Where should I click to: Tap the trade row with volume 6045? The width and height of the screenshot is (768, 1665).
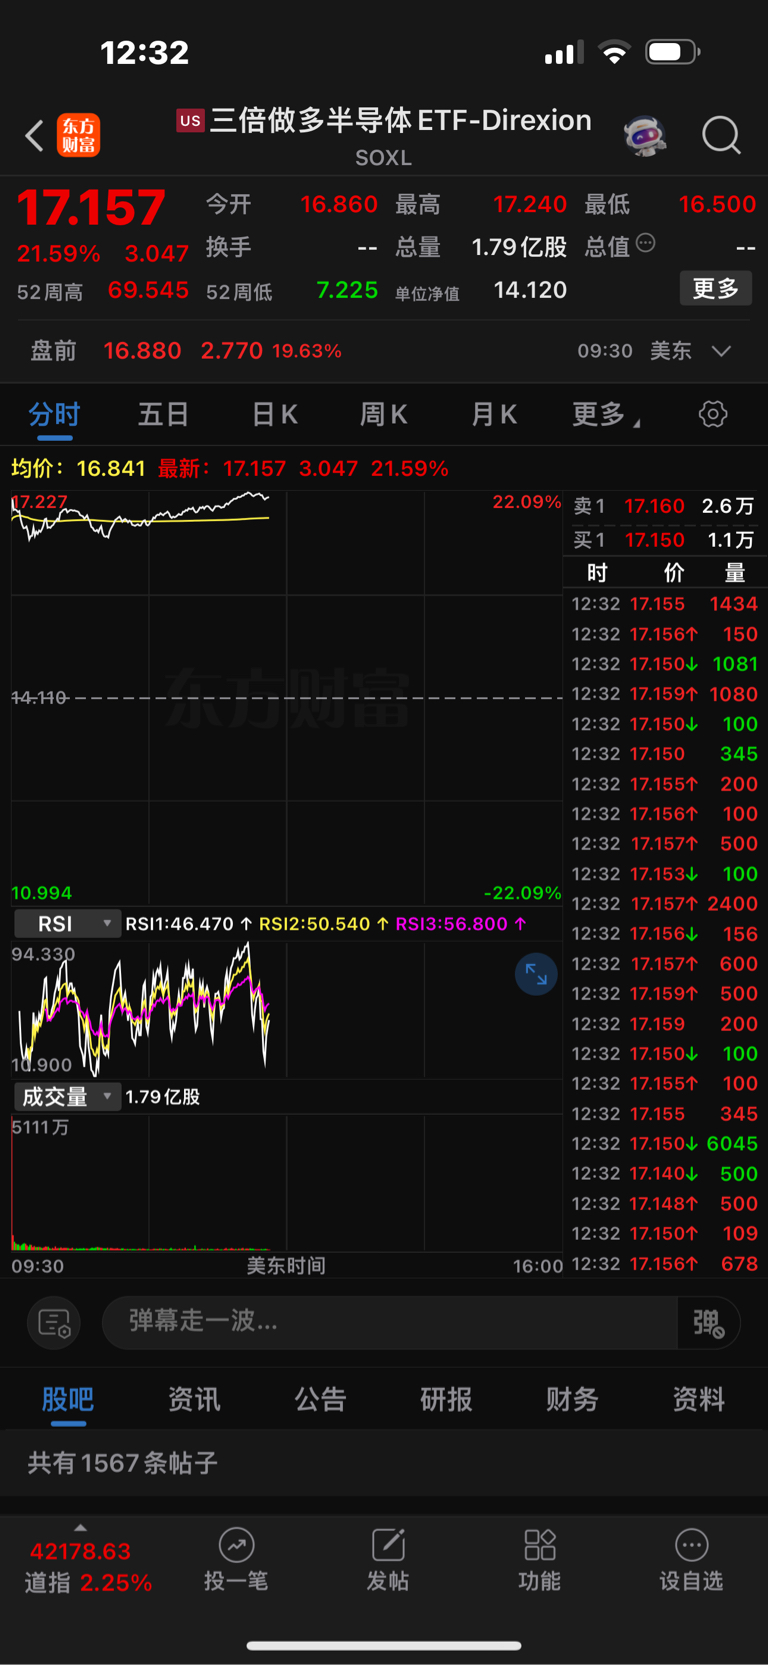point(665,1144)
